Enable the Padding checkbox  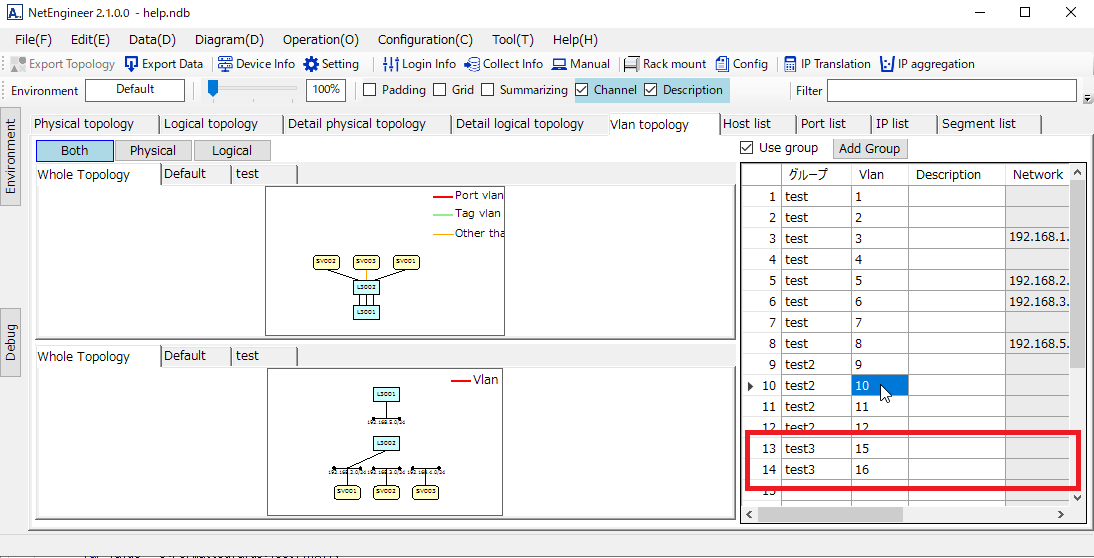coord(370,90)
